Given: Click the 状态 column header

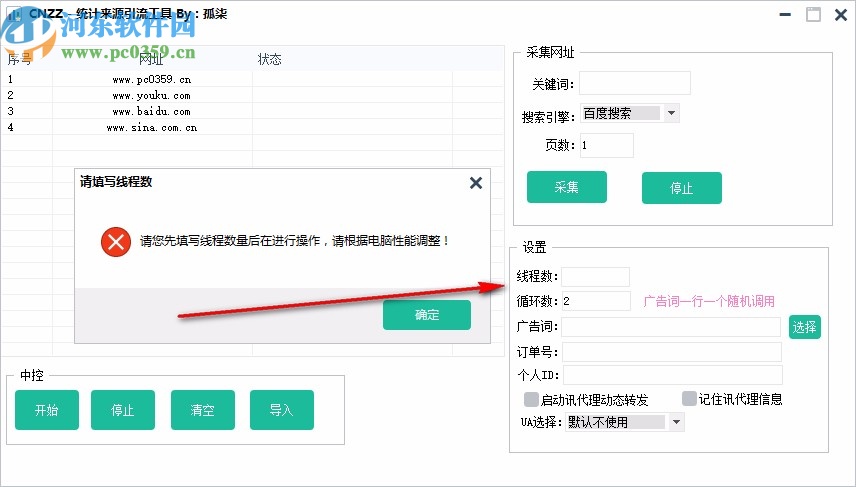Looking at the screenshot, I should click(x=269, y=59).
